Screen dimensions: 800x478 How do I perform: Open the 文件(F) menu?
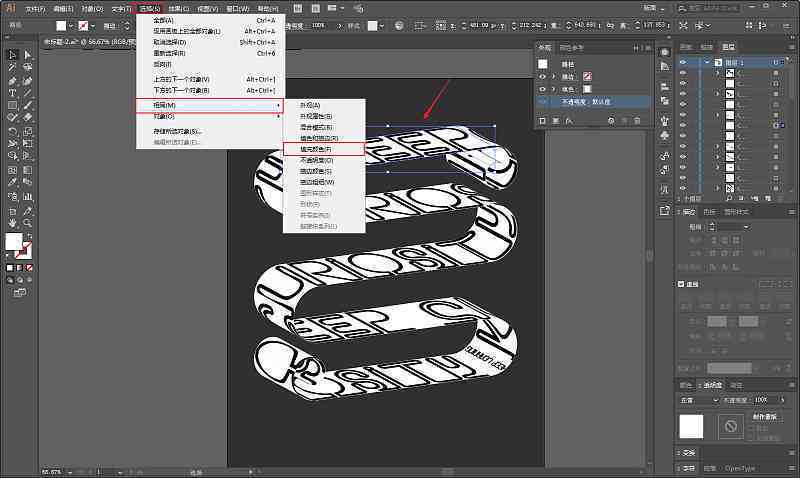pos(35,9)
